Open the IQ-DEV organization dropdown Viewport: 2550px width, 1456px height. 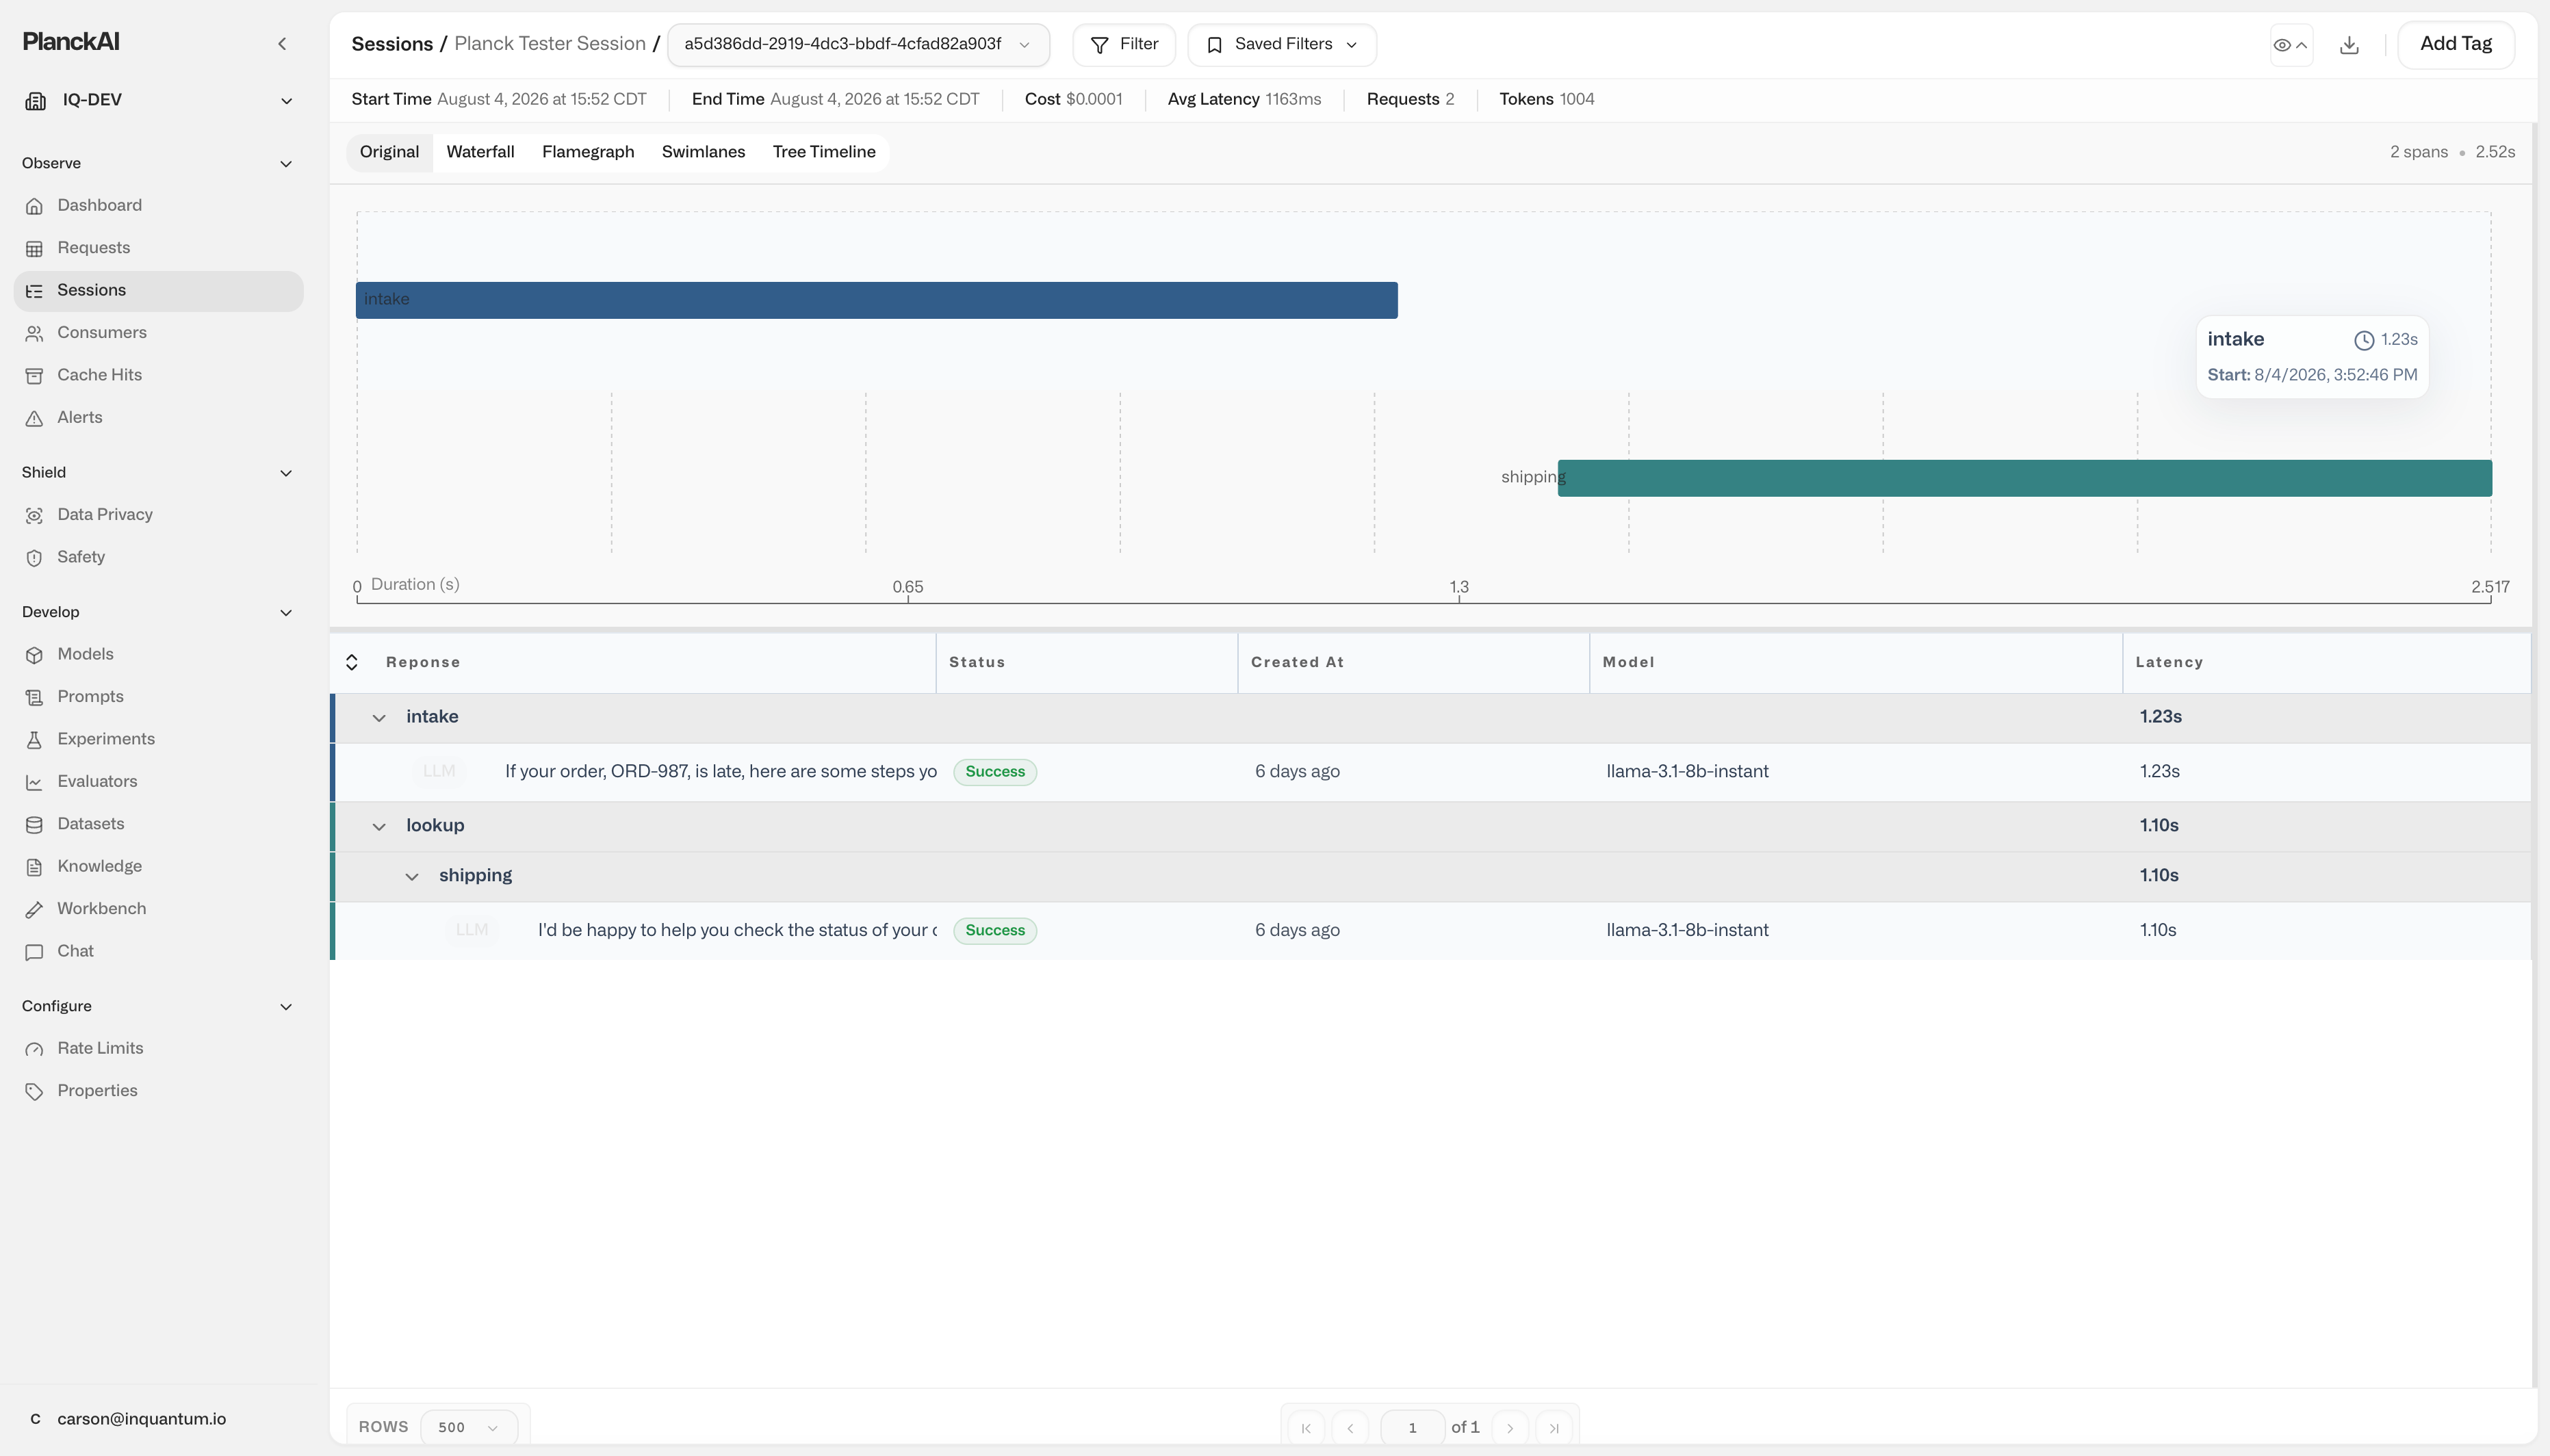point(159,100)
